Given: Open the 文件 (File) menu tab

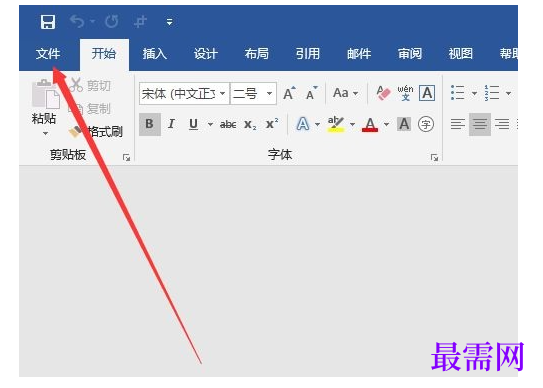Looking at the screenshot, I should point(48,54).
